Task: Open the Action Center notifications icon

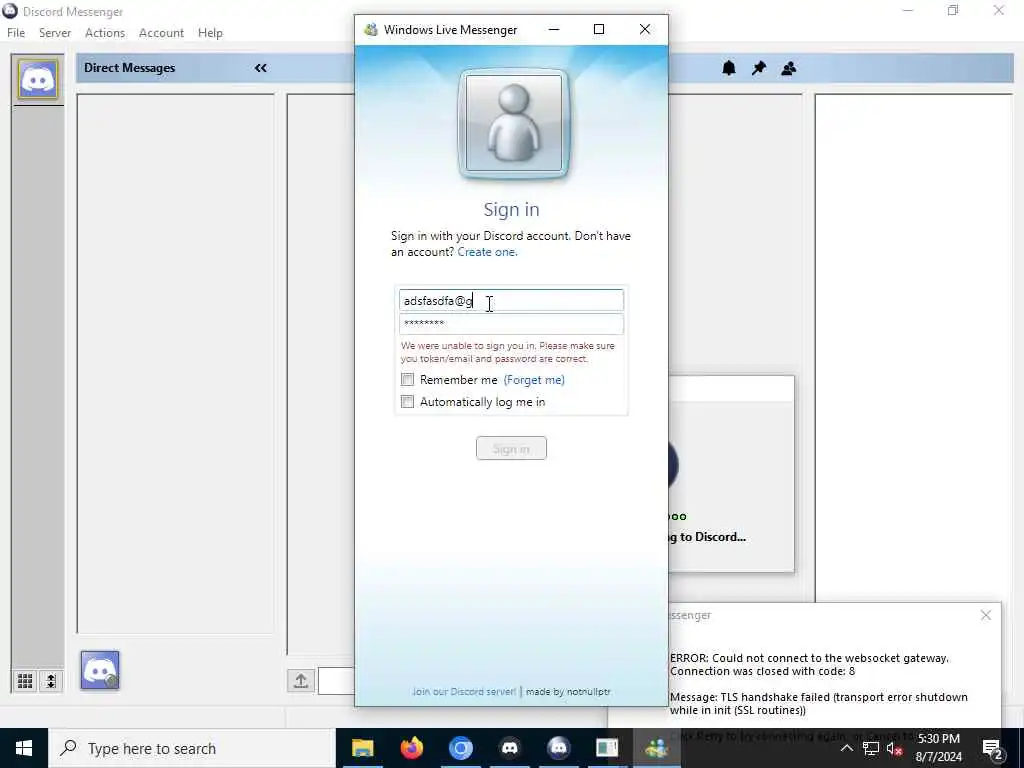Action: tap(992, 748)
